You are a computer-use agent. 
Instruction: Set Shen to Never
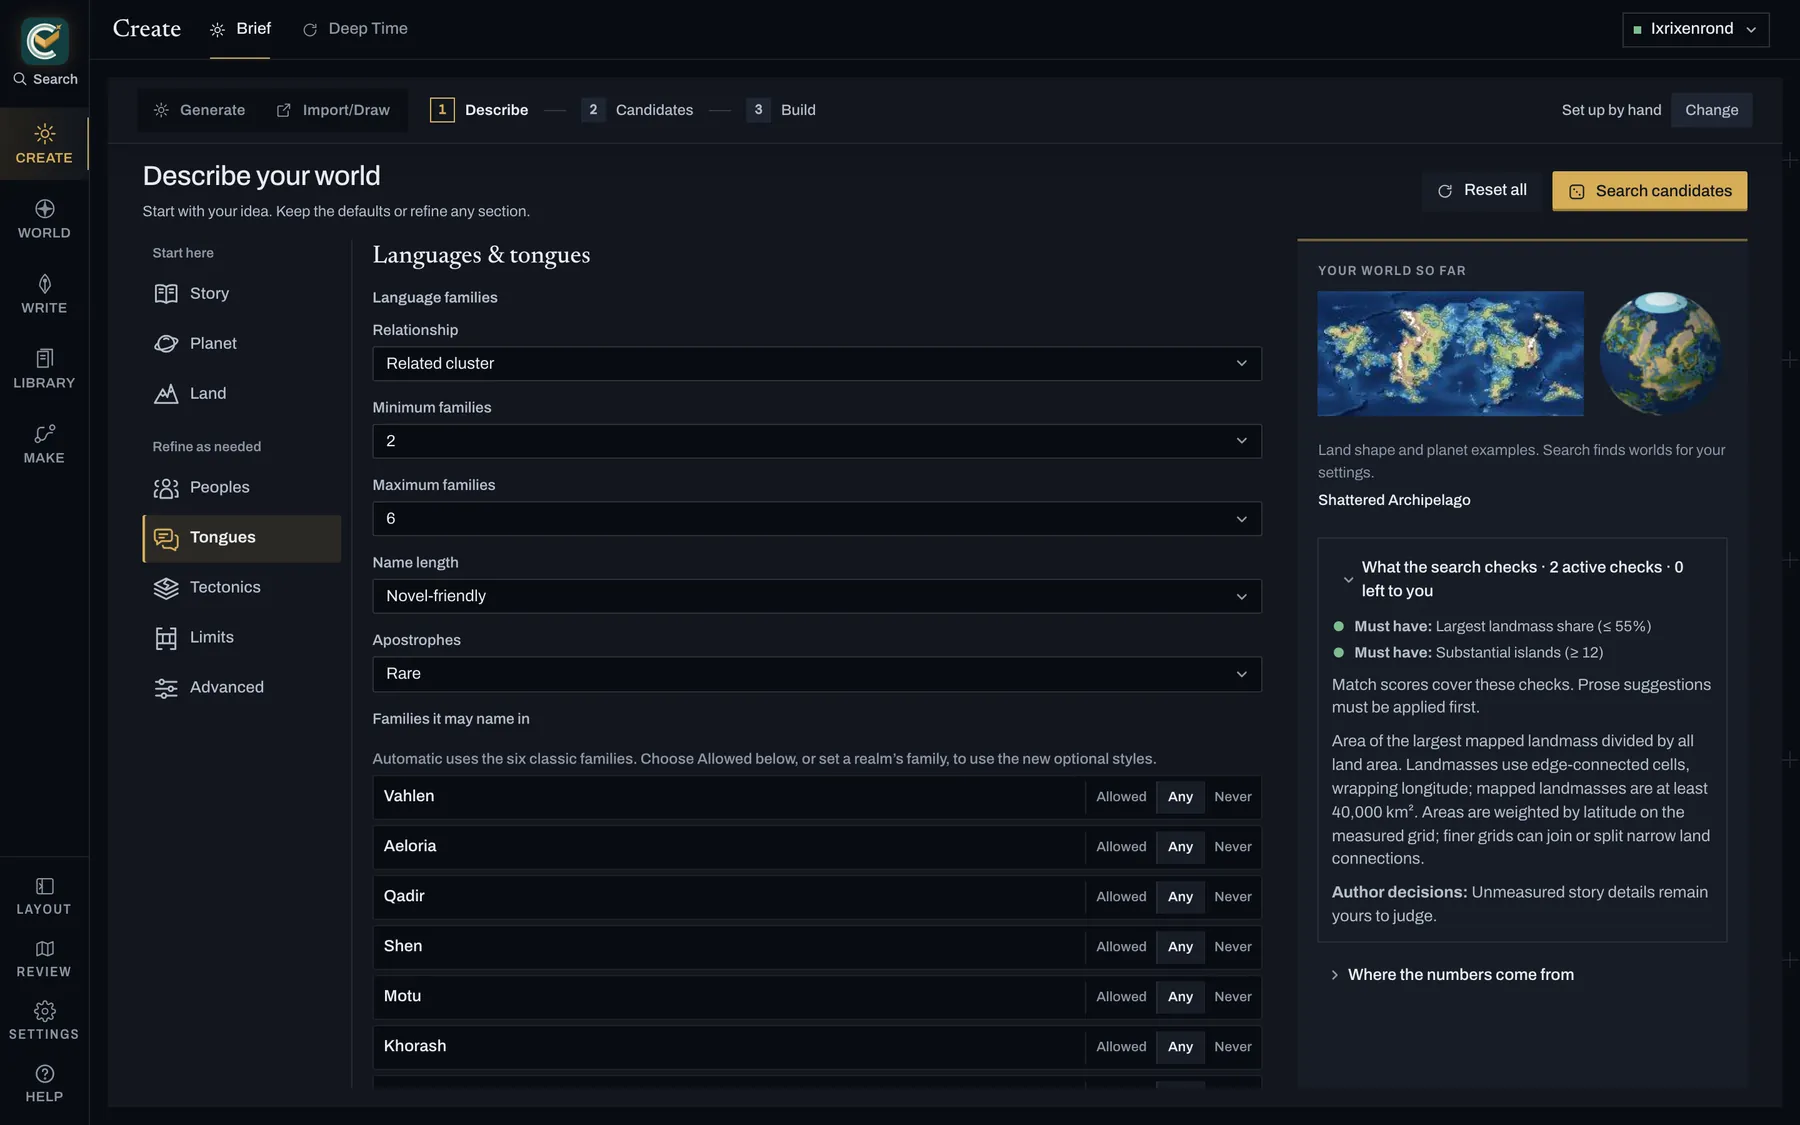[1232, 947]
